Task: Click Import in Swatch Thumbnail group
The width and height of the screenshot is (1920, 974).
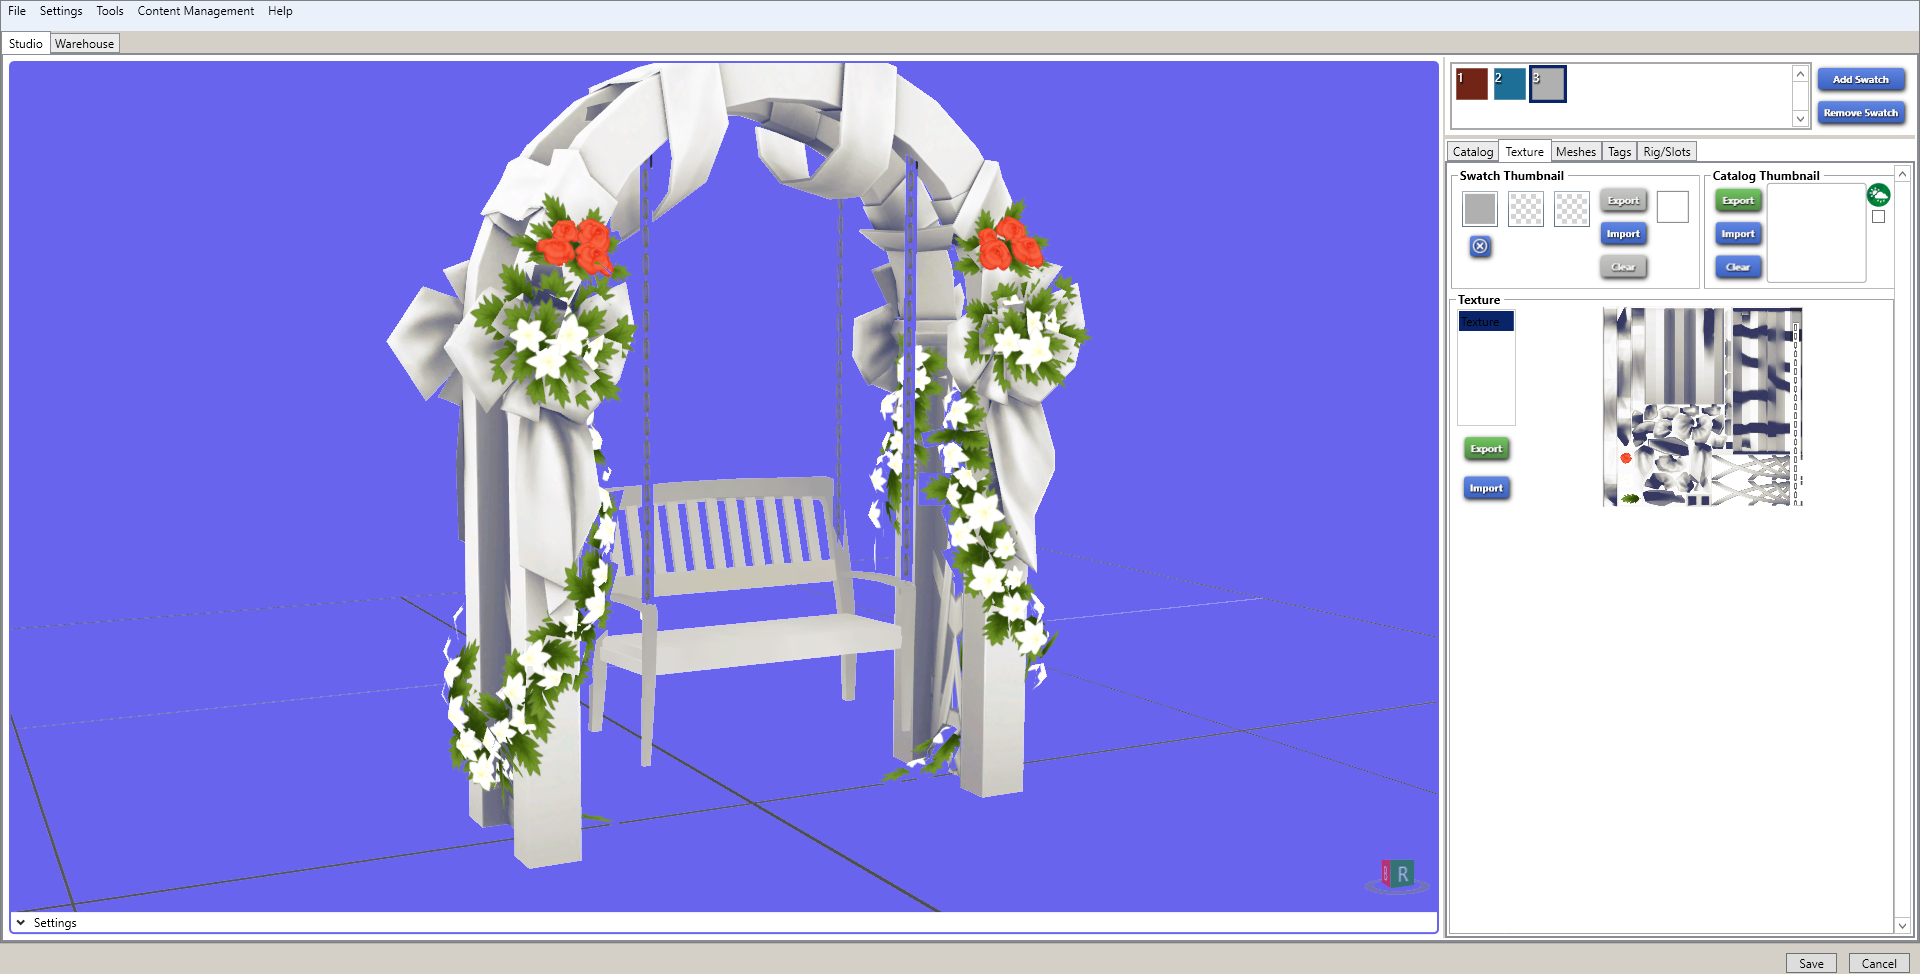Action: pos(1623,234)
